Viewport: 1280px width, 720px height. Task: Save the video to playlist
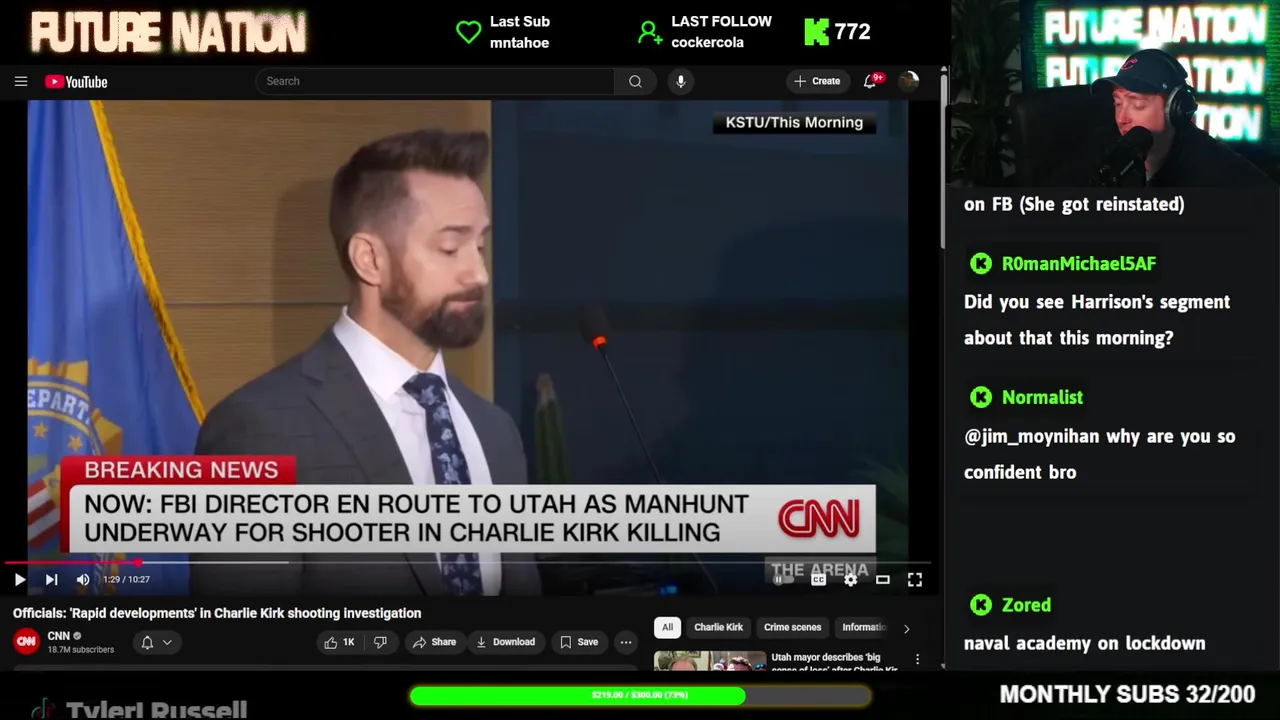(579, 642)
